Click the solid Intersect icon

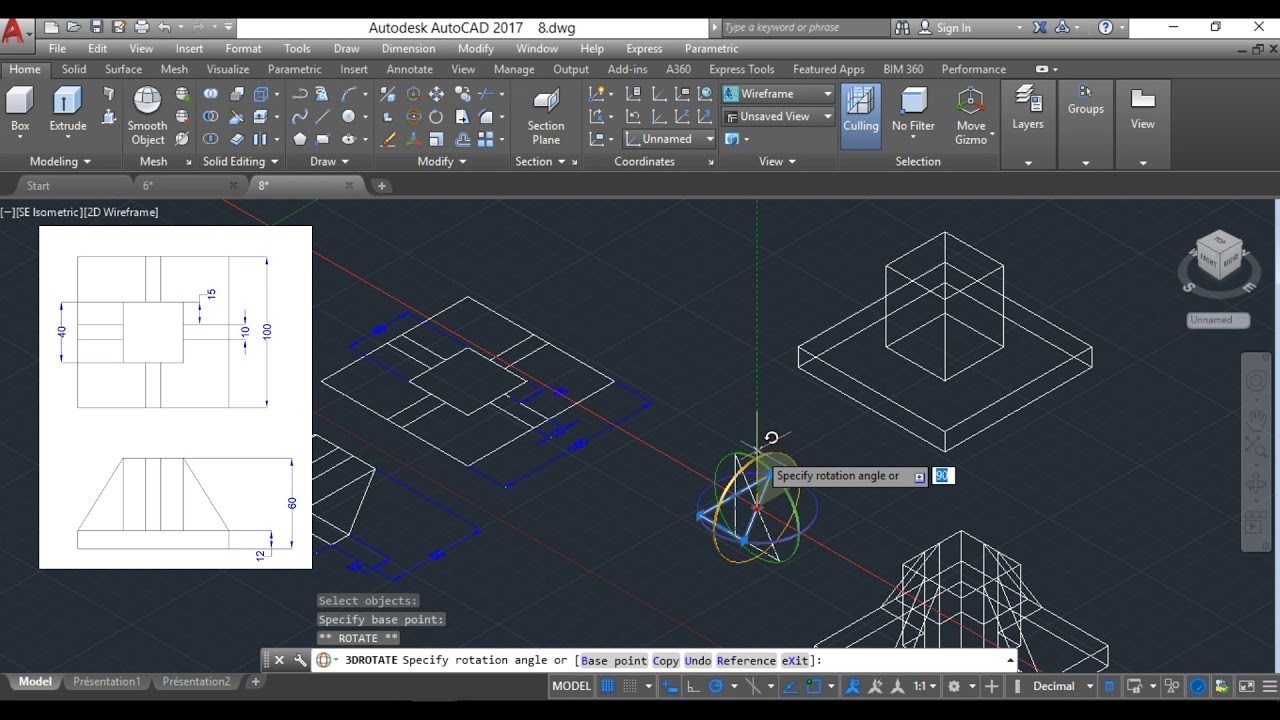click(x=211, y=140)
